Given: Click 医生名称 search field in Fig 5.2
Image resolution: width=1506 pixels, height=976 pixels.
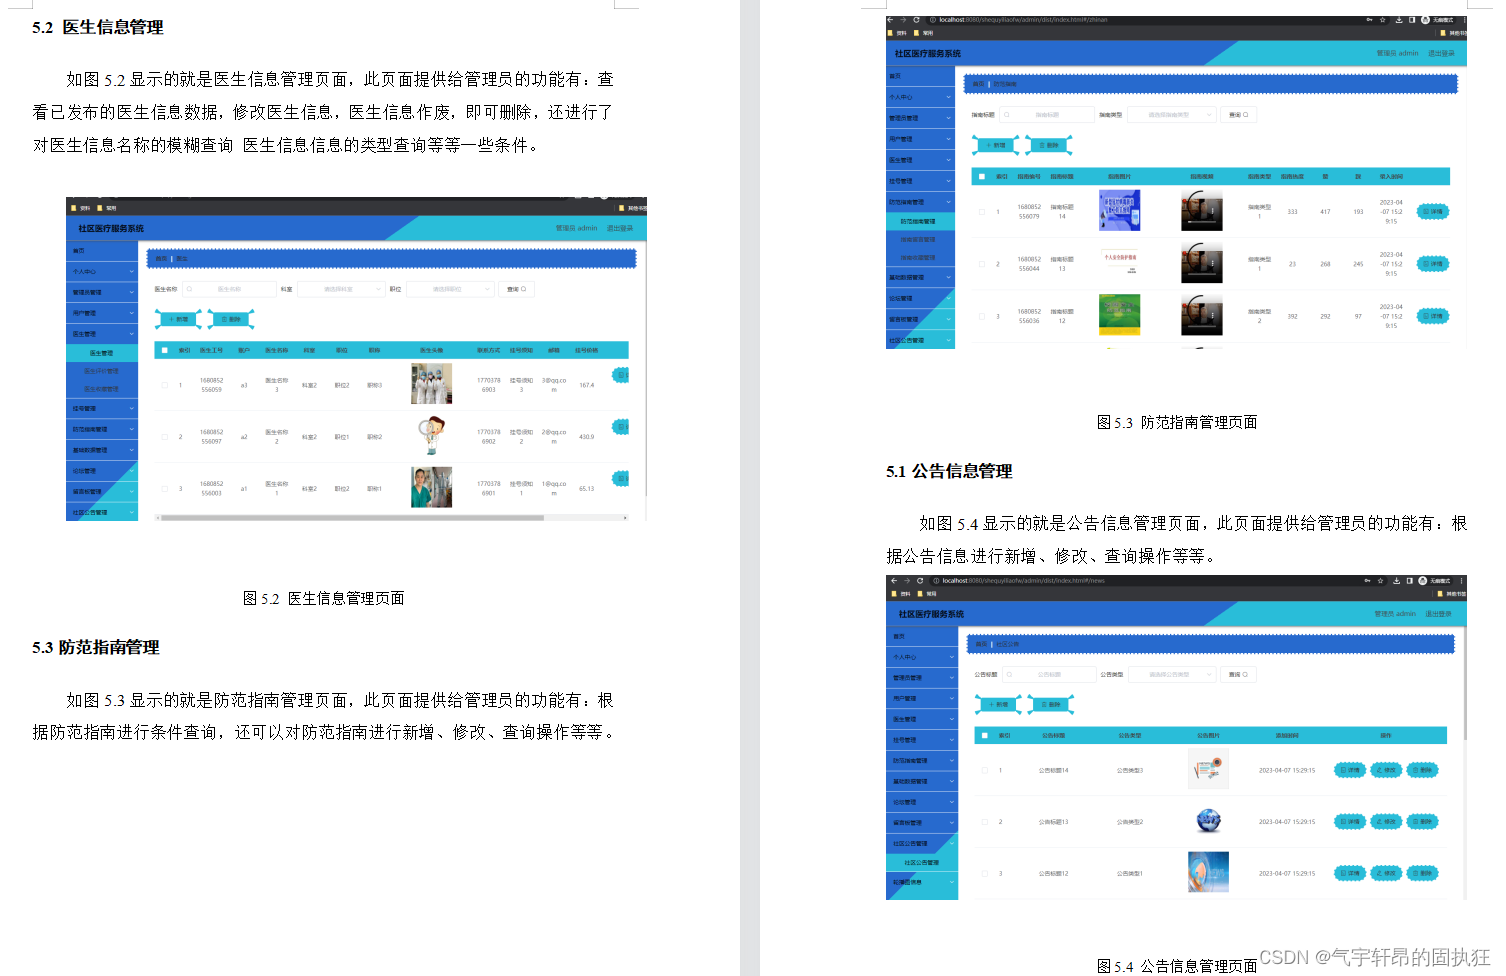Looking at the screenshot, I should click(230, 289).
